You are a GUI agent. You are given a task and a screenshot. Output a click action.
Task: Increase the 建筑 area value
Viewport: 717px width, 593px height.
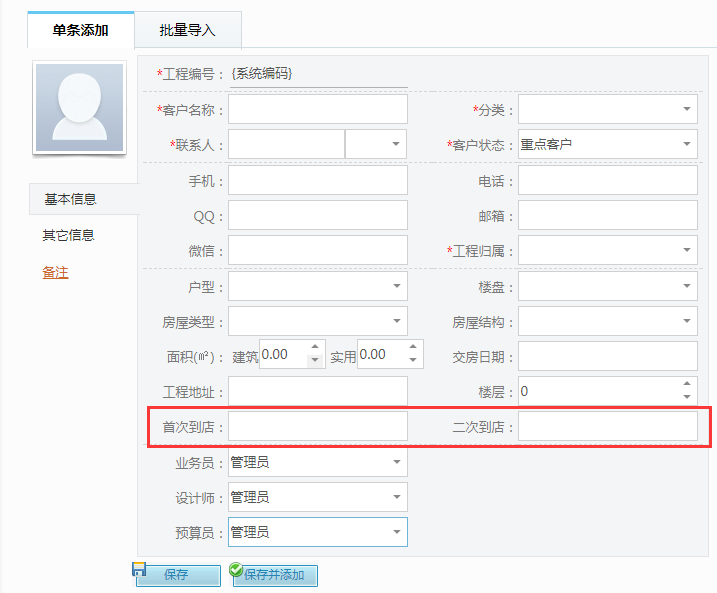(x=316, y=348)
